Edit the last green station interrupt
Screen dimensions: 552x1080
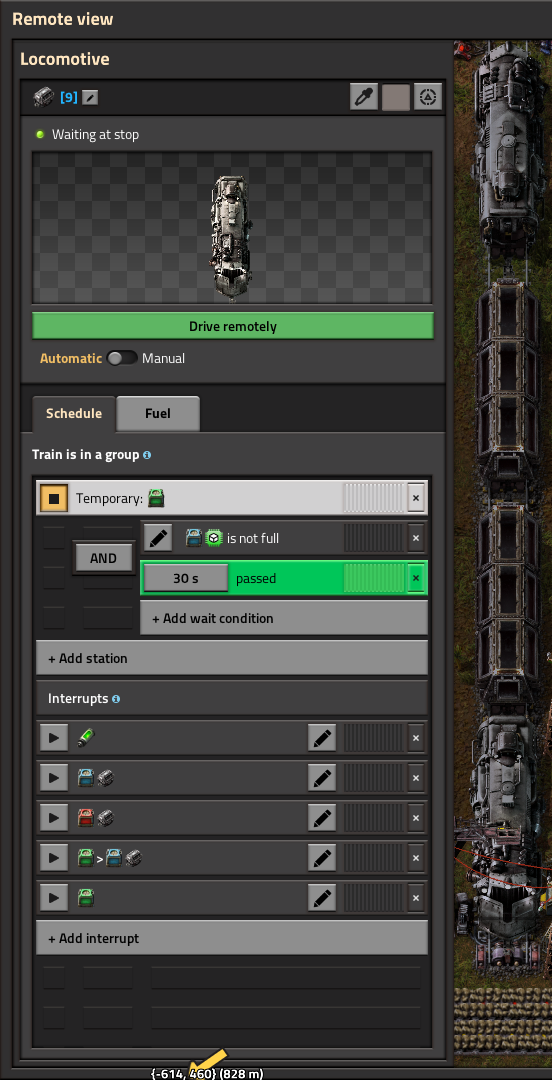tap(322, 898)
